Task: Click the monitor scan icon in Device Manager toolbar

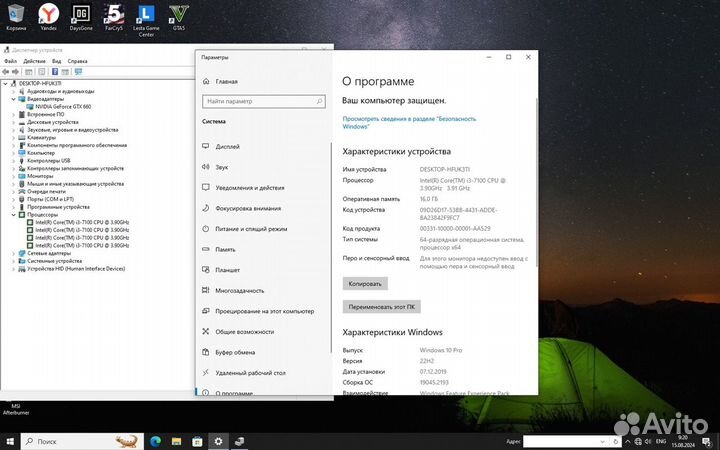Action: click(79, 72)
